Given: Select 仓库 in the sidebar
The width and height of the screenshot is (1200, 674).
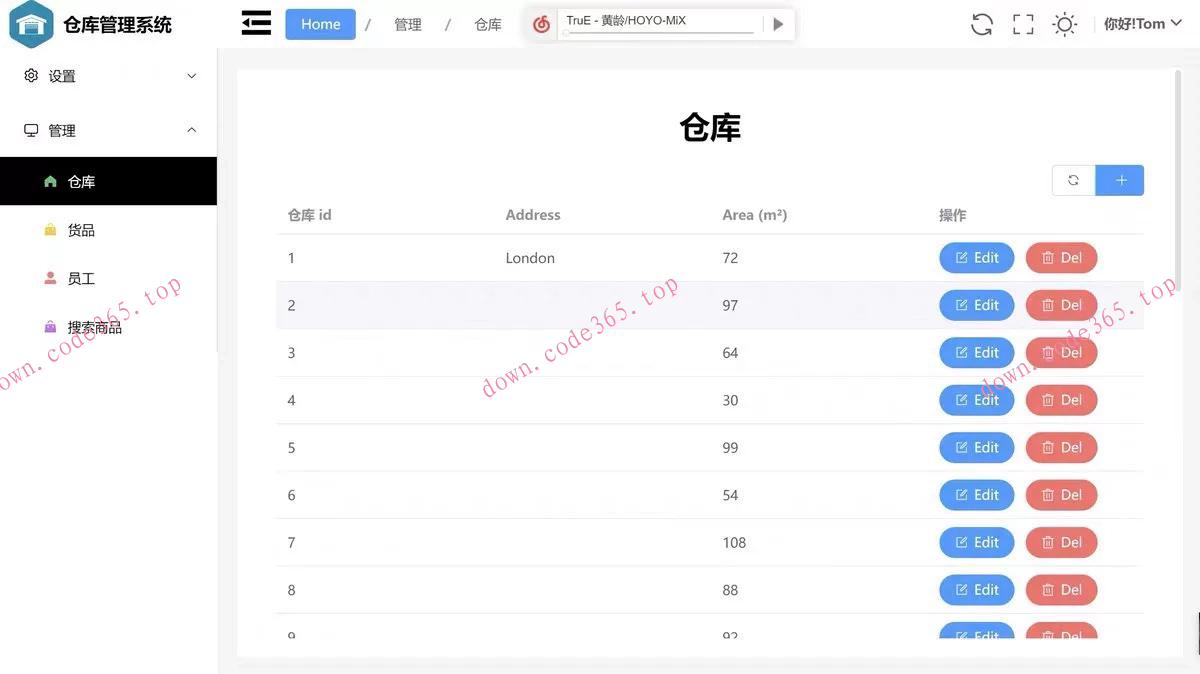Looking at the screenshot, I should tap(108, 181).
